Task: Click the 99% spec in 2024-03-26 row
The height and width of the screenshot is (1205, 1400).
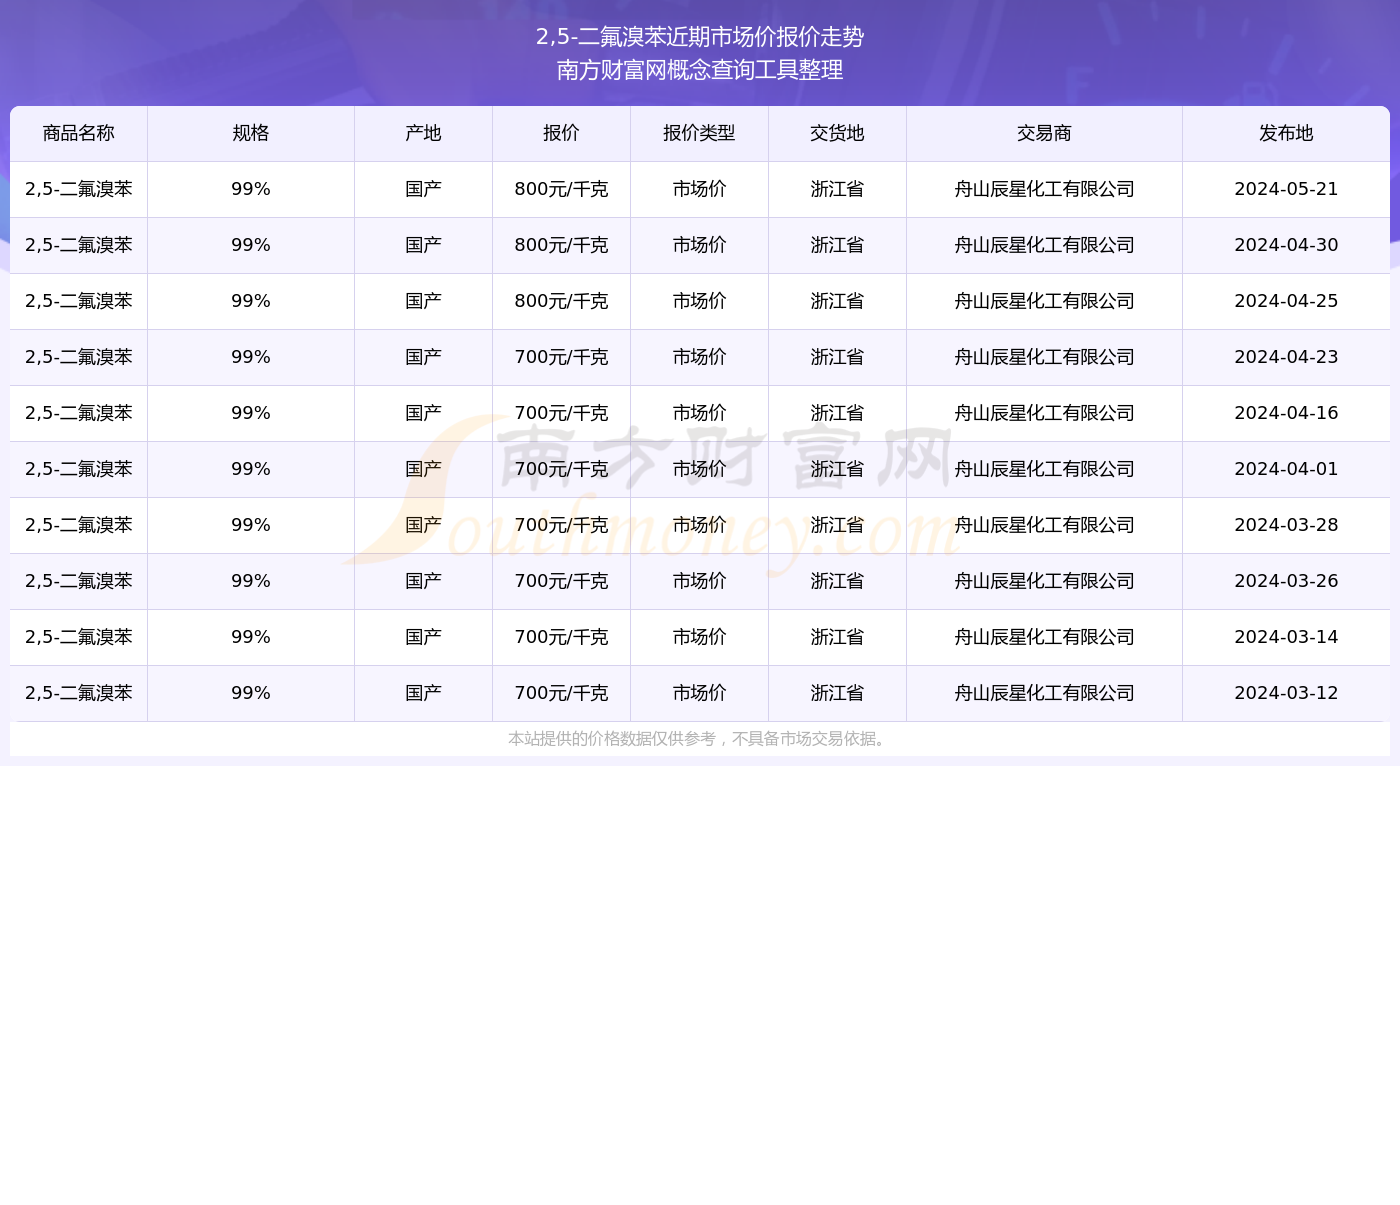Action: point(251,582)
